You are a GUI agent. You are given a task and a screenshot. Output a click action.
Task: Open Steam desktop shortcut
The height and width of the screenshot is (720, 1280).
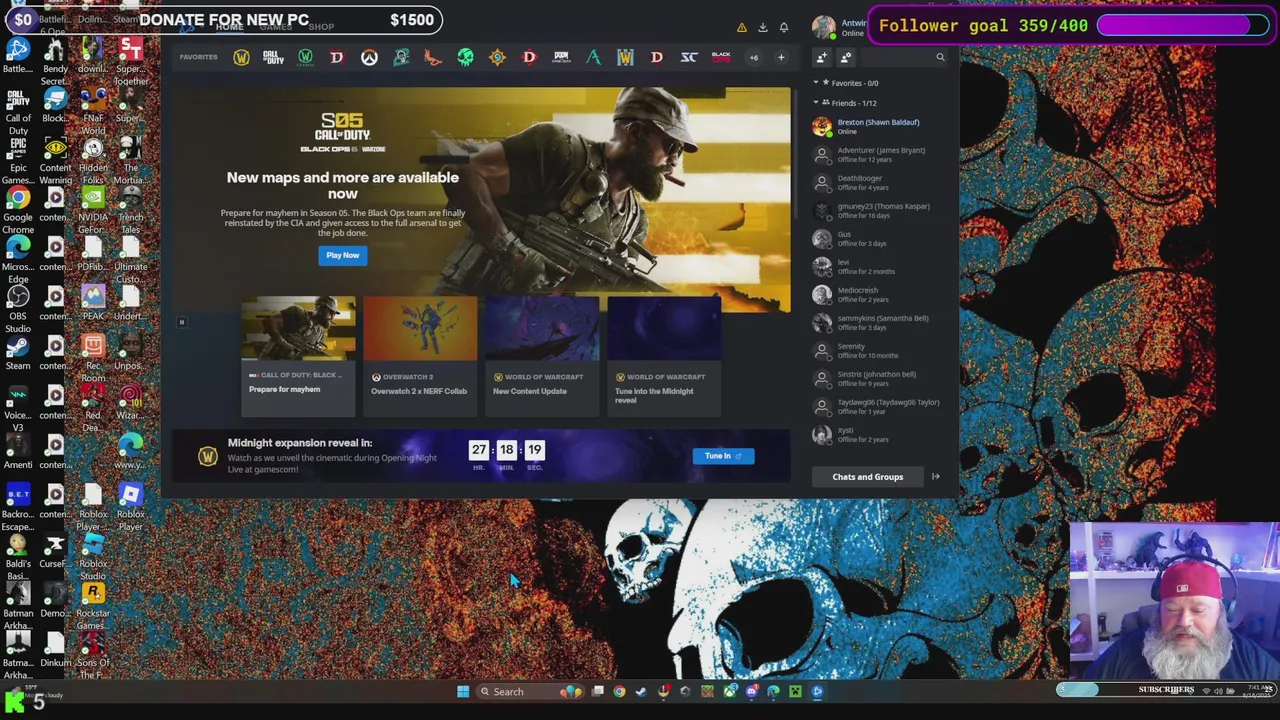18,353
